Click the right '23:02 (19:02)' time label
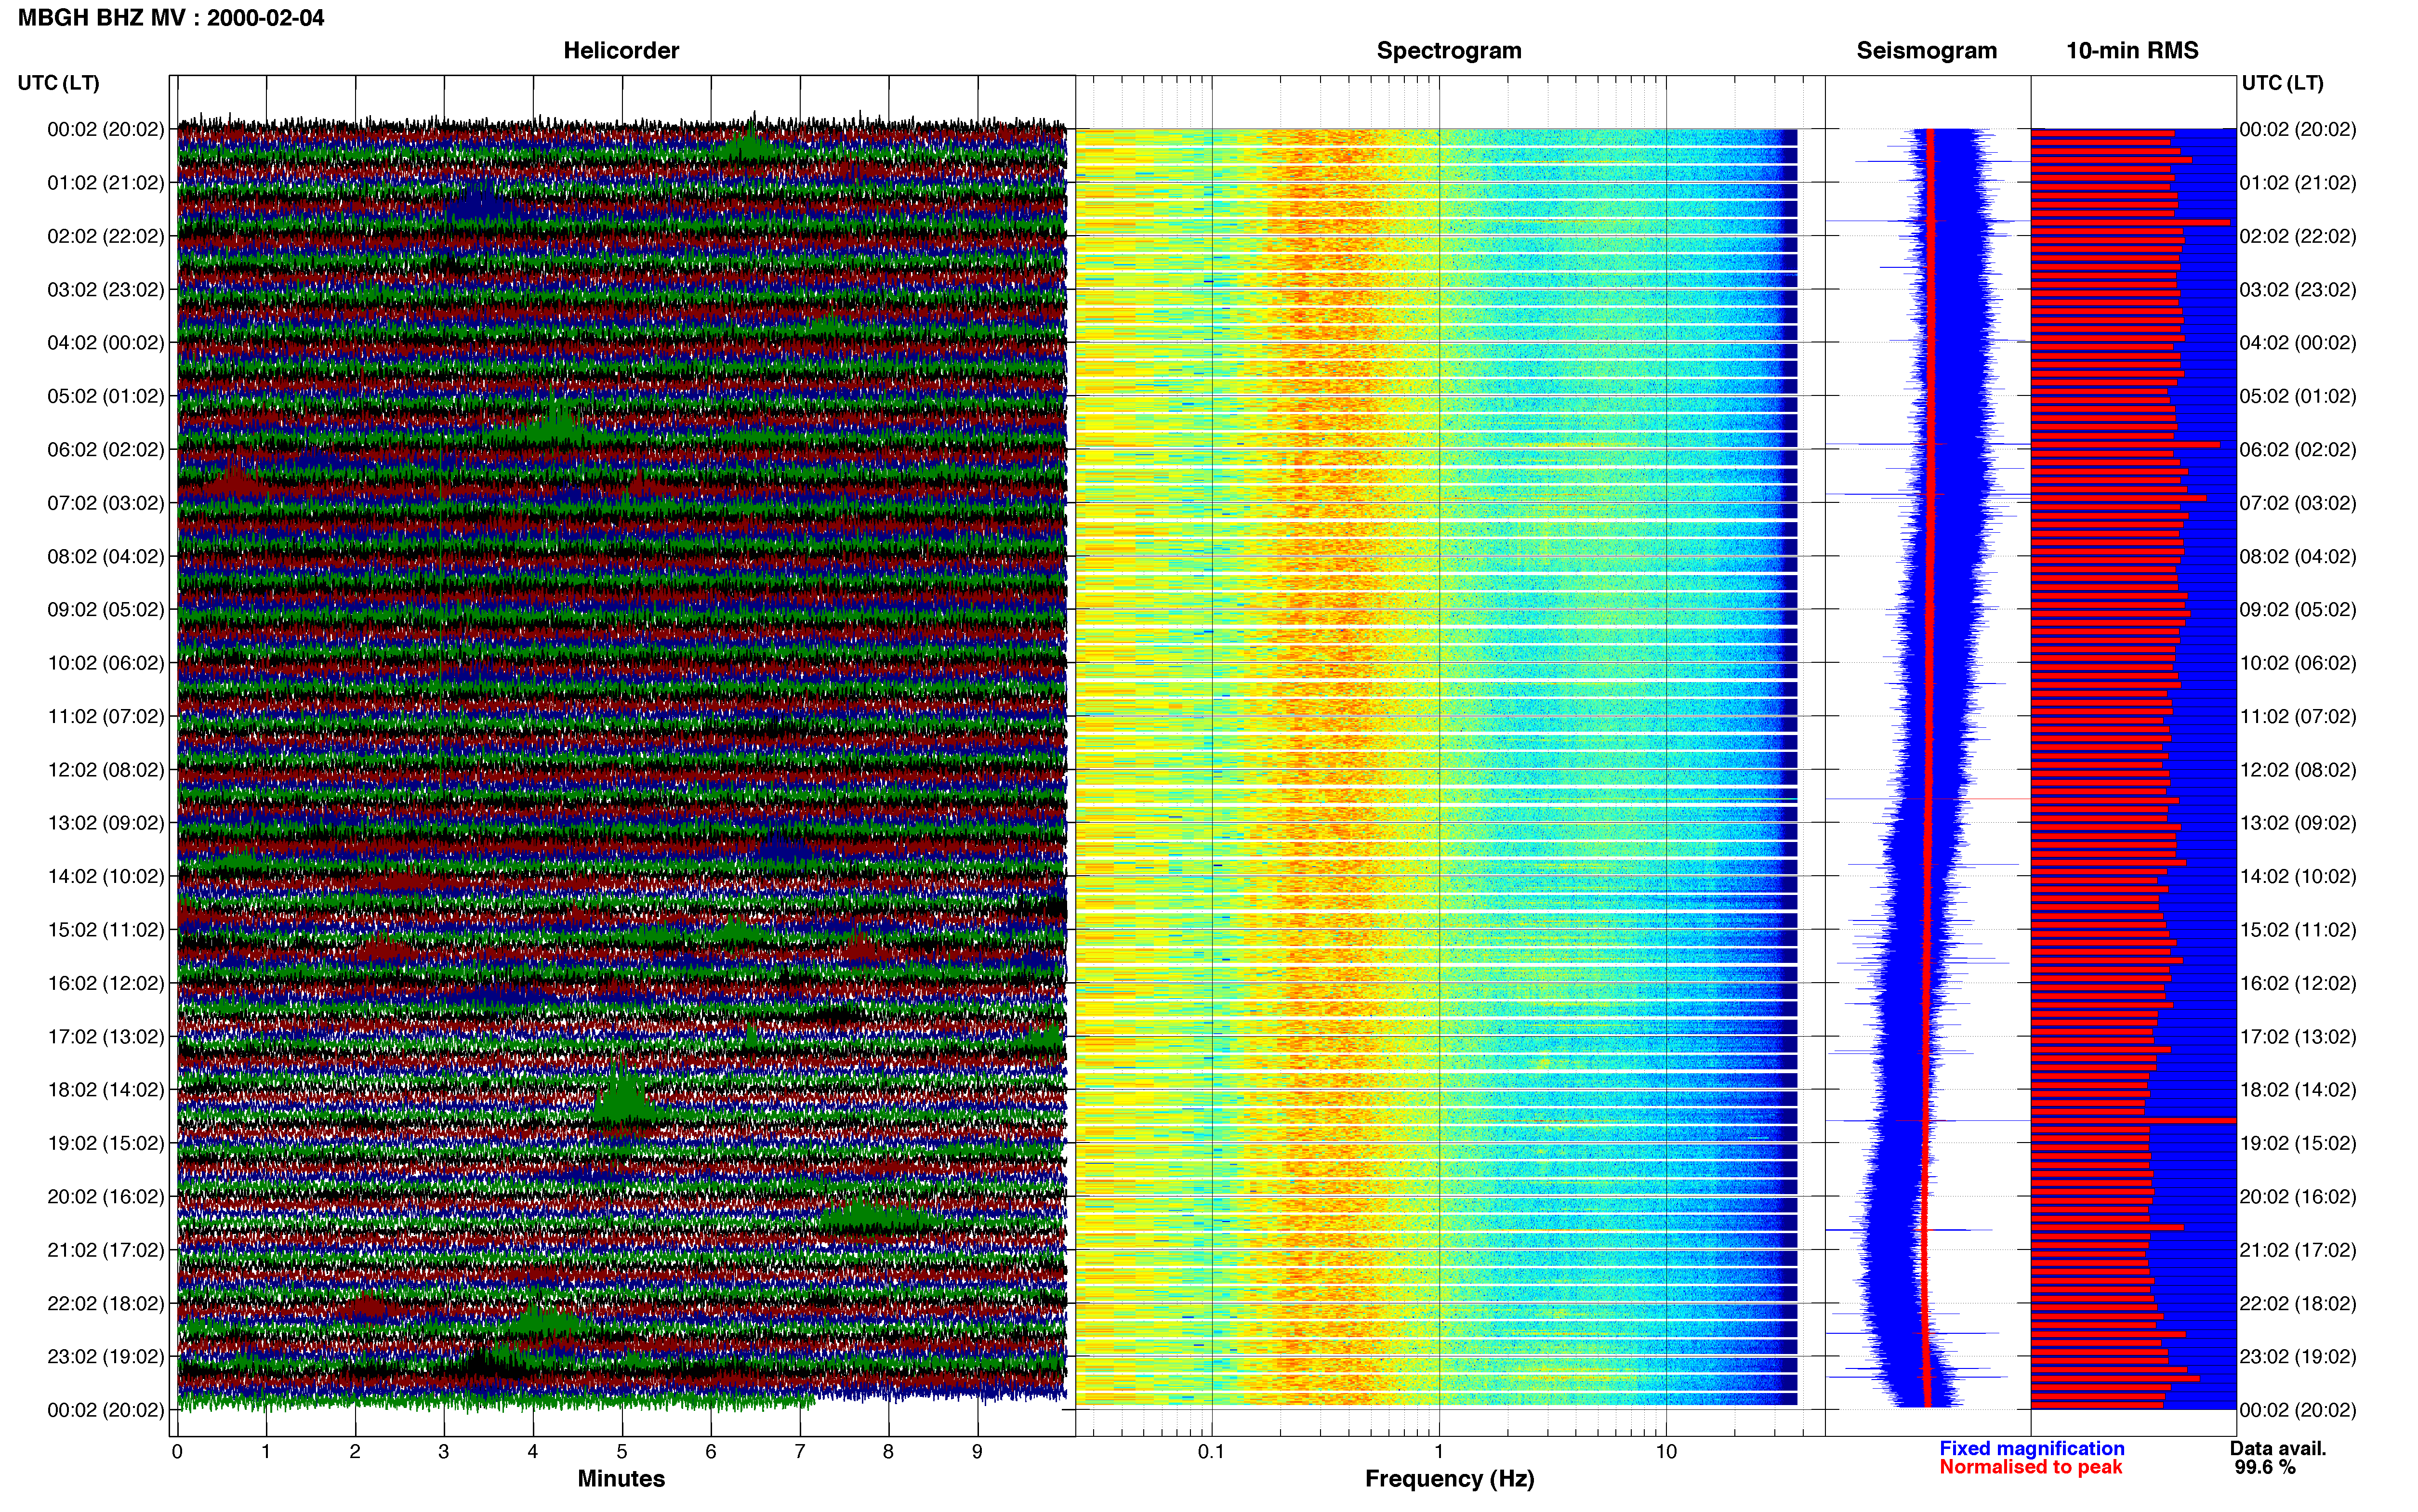The width and height of the screenshot is (2418, 1512). point(2298,1357)
